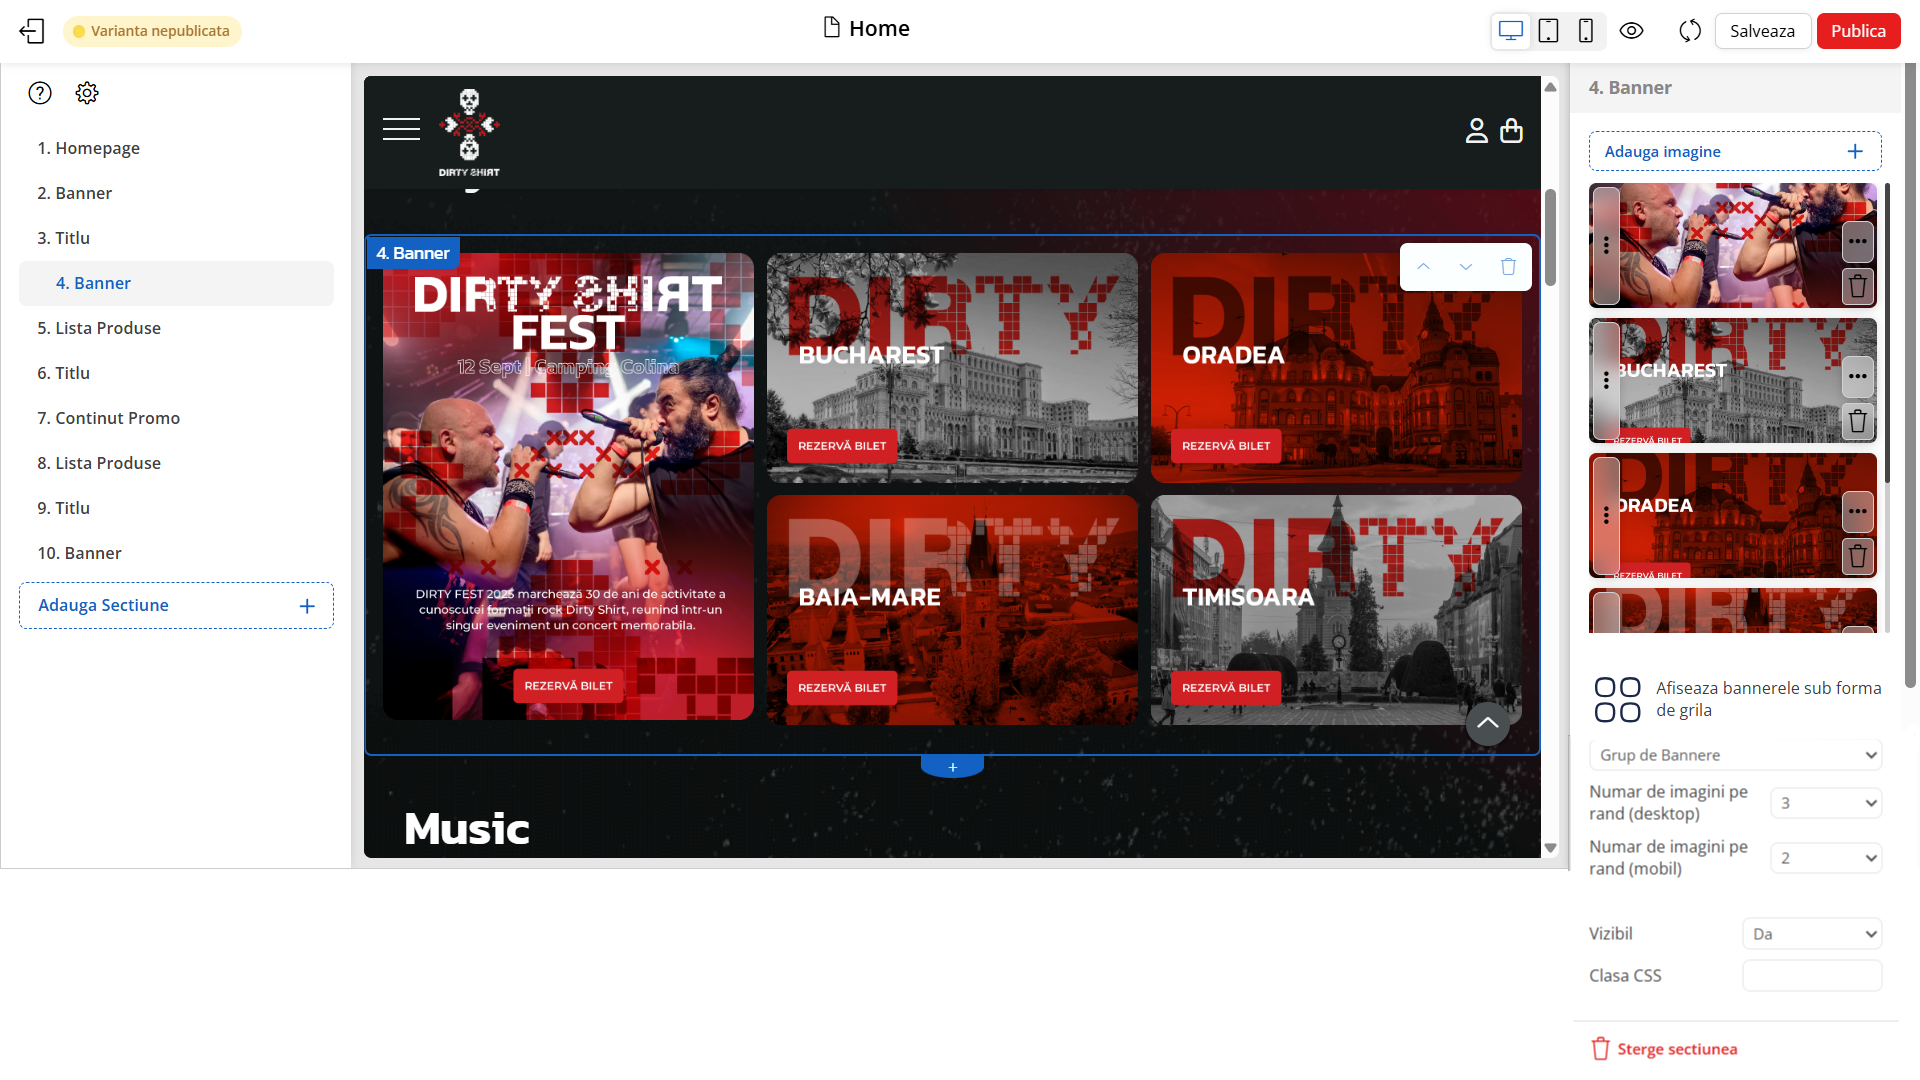Click the Publica button
Screen dimensions: 1920x1080
[x=1857, y=31]
